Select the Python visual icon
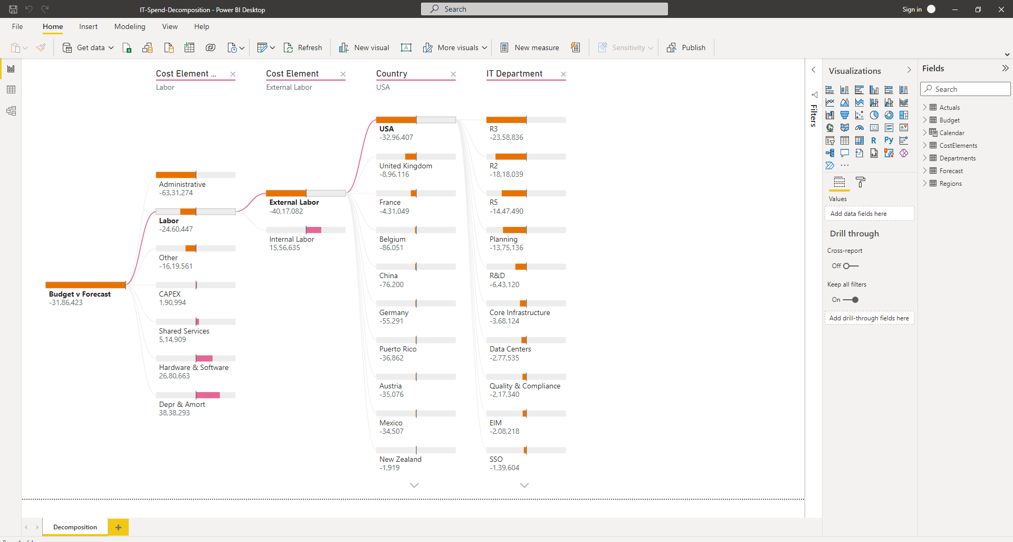Screen dimensions: 1013x542 [889, 141]
